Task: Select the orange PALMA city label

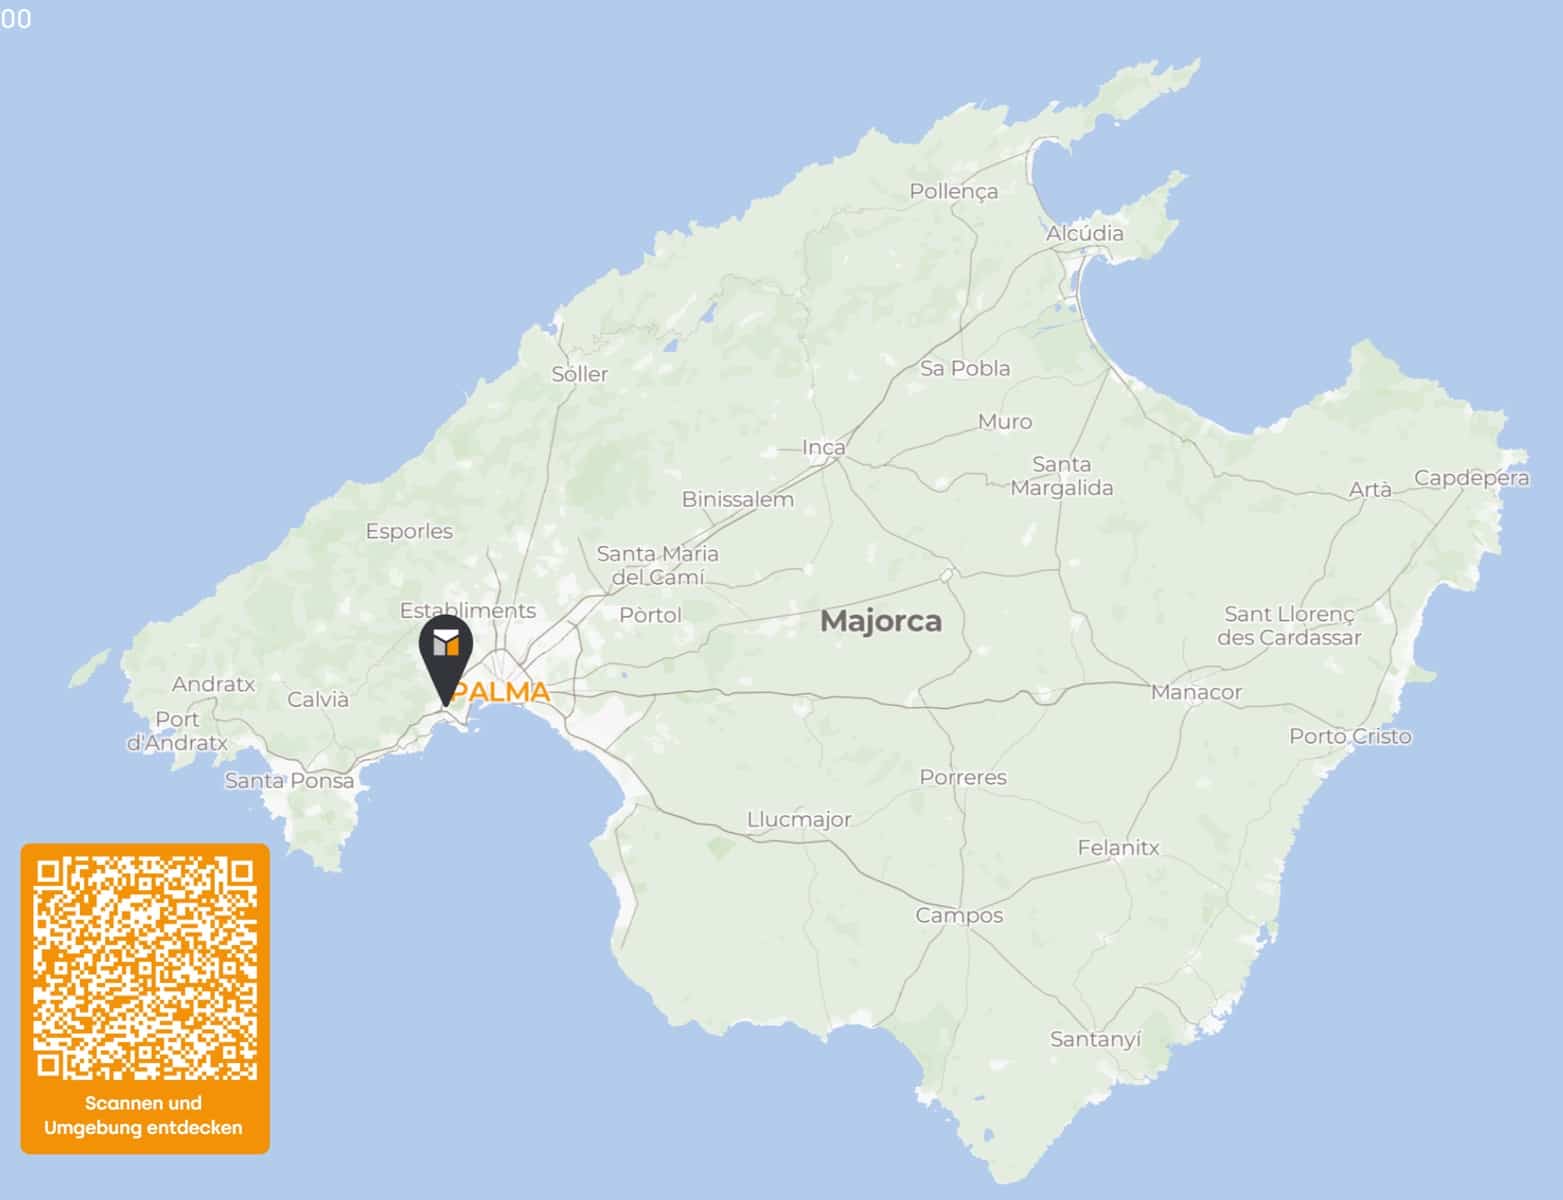Action: click(500, 692)
